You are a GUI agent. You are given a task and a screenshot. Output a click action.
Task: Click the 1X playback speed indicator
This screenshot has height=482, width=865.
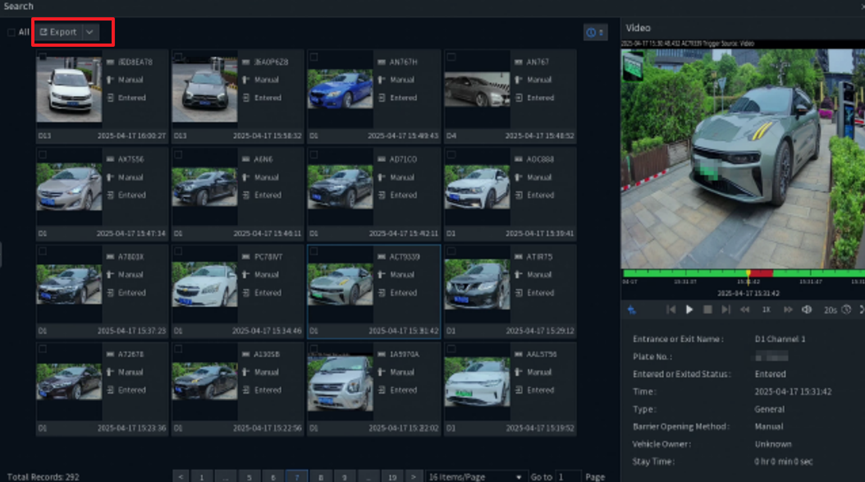(x=766, y=310)
